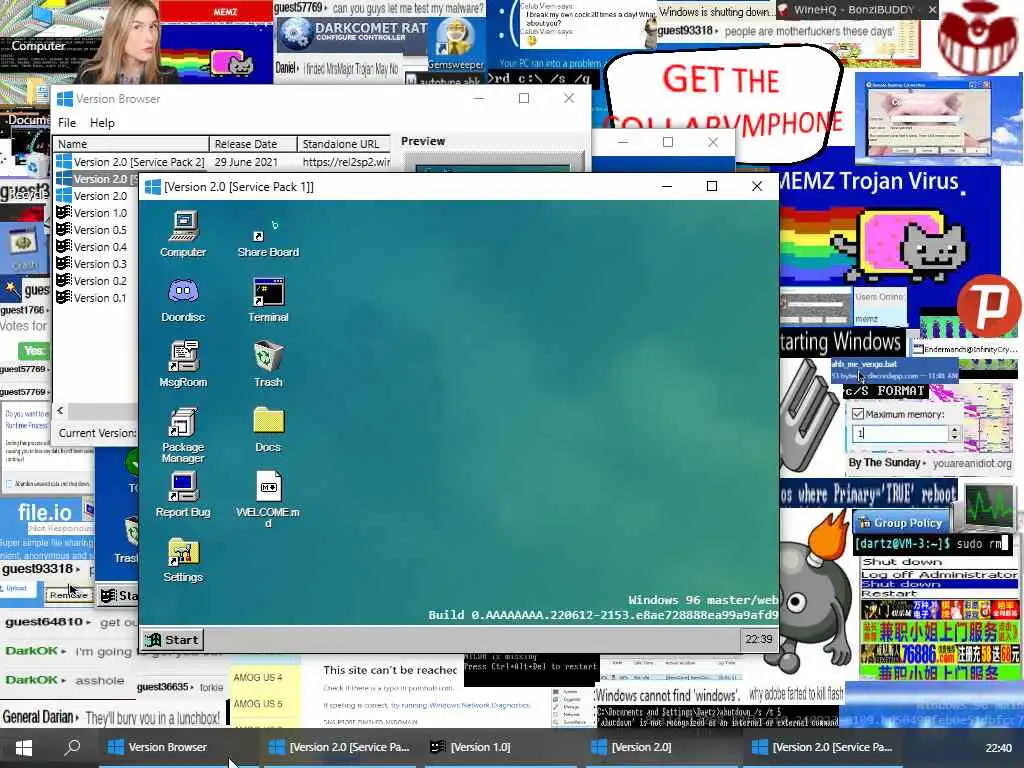This screenshot has height=768, width=1024.
Task: Toggle the Maximum memory checkbox
Action: click(x=858, y=414)
